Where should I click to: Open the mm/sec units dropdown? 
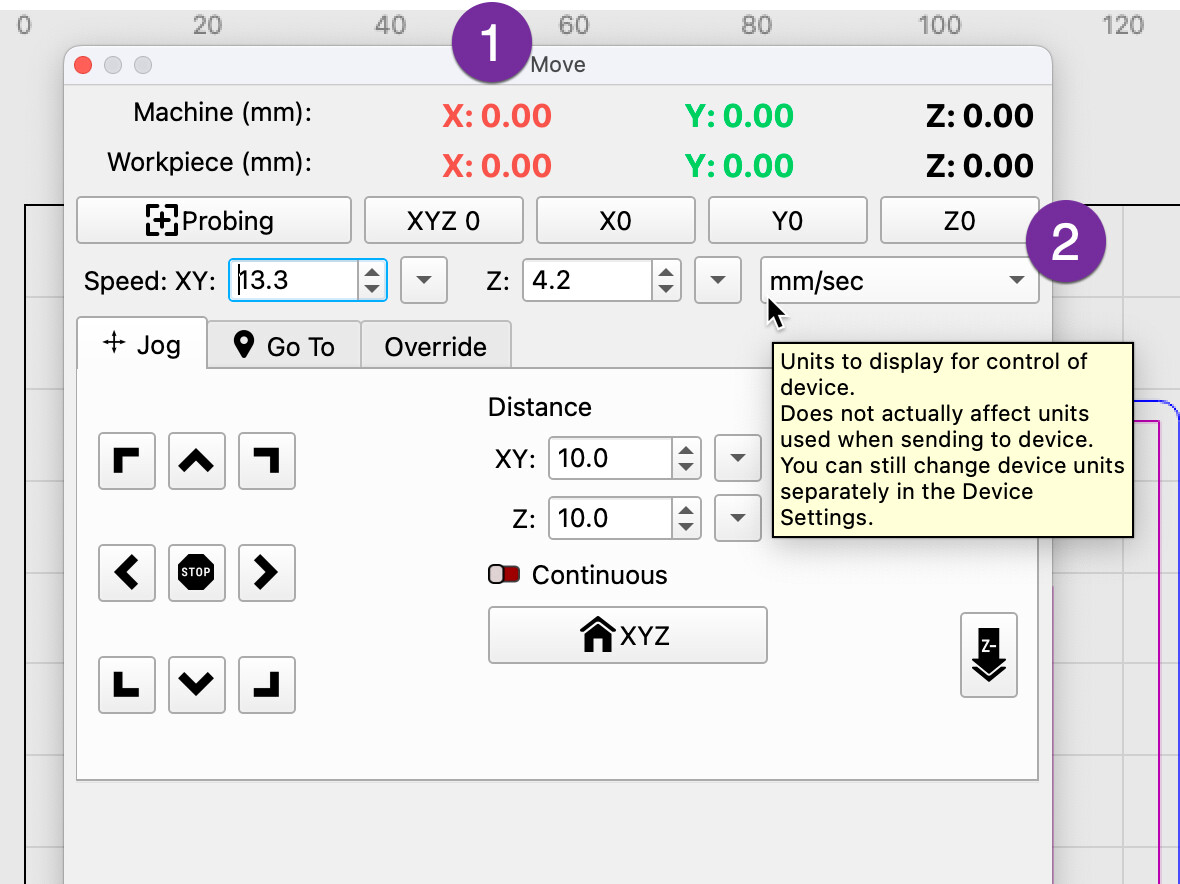tap(898, 281)
